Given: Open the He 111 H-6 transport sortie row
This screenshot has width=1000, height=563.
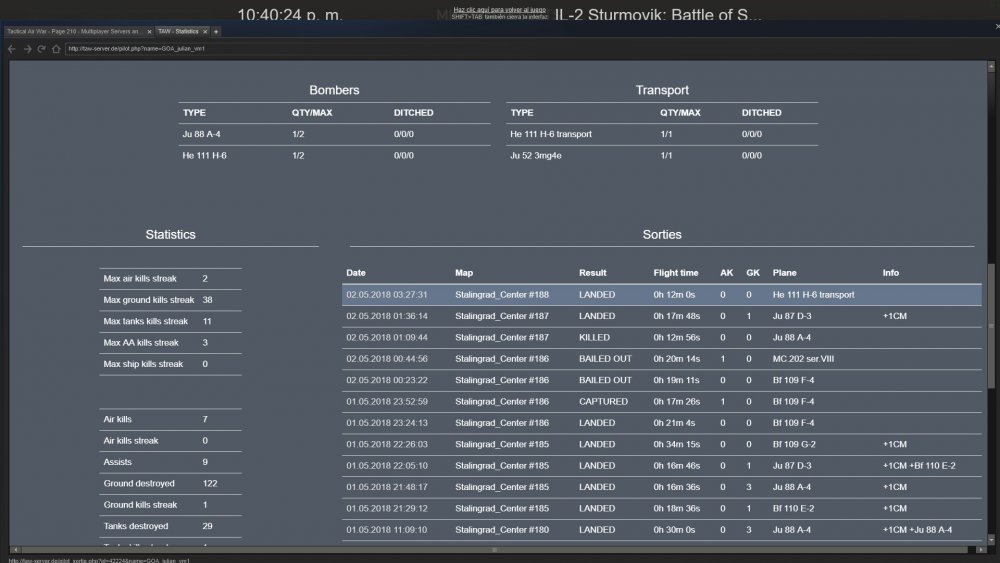Looking at the screenshot, I should (x=660, y=295).
